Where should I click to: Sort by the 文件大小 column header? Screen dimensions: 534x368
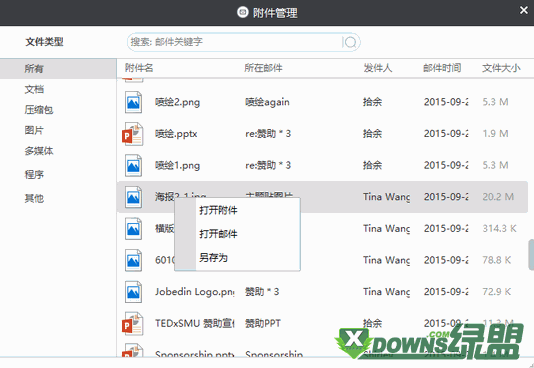click(x=501, y=68)
